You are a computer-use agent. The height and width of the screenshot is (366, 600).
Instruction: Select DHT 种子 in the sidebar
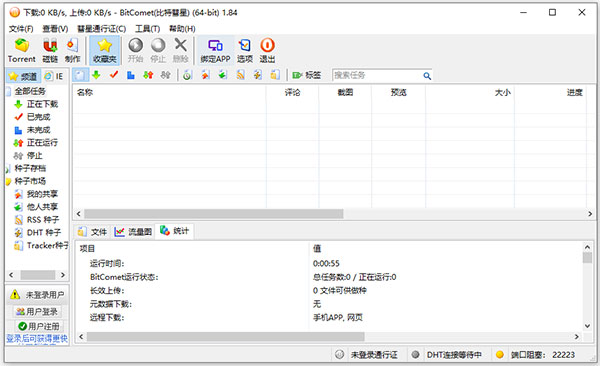tap(44, 232)
